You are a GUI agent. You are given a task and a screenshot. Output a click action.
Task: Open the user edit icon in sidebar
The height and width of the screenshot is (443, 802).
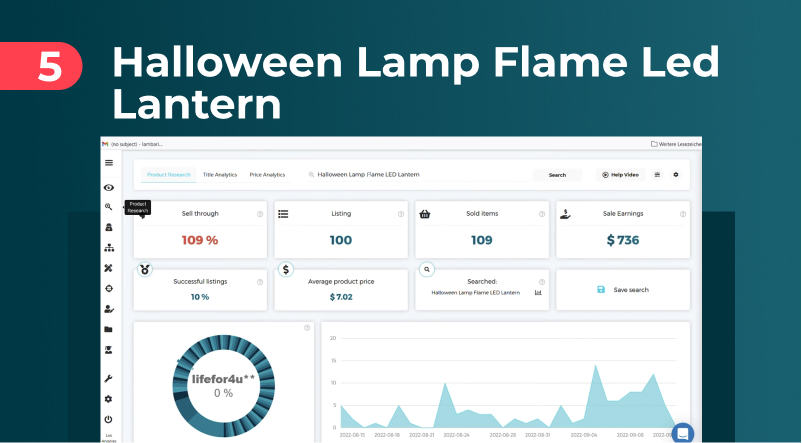click(x=109, y=309)
